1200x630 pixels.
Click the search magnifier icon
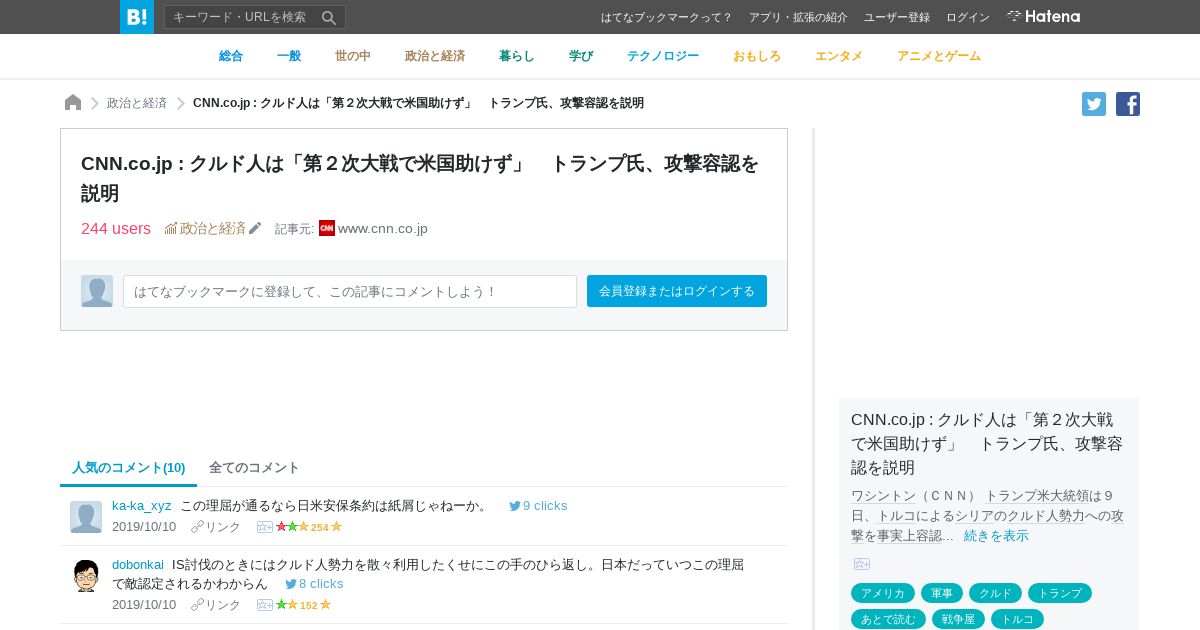click(329, 17)
